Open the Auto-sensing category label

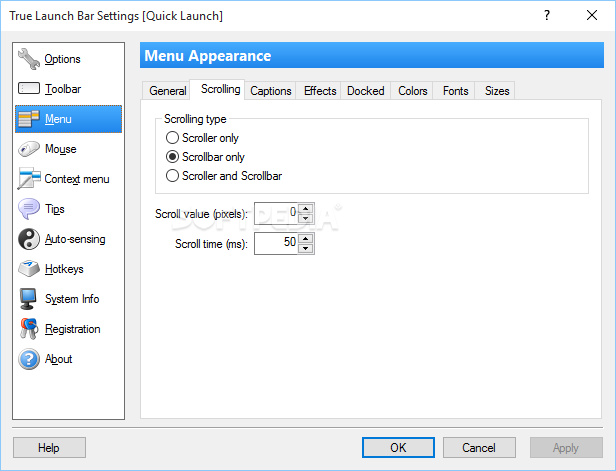(x=75, y=239)
